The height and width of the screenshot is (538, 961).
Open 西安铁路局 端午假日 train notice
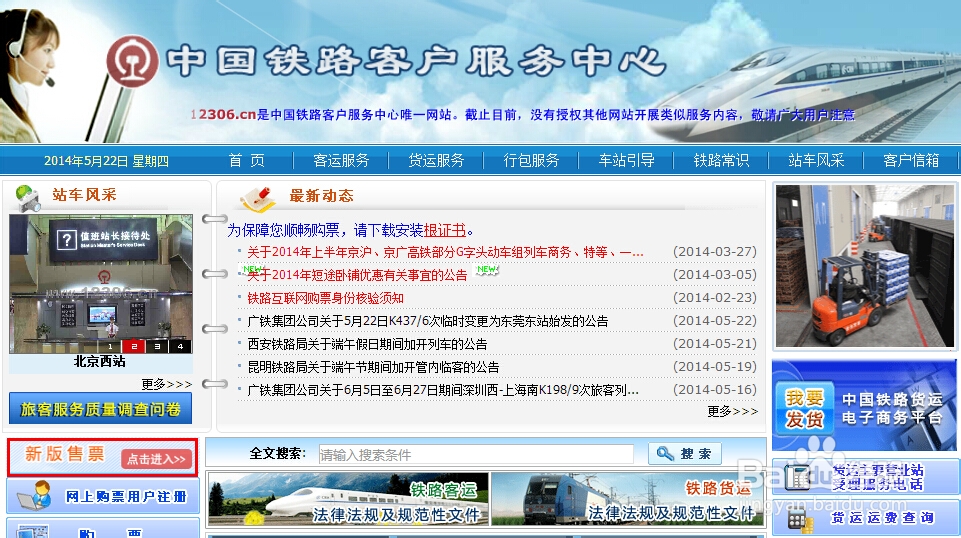367,344
